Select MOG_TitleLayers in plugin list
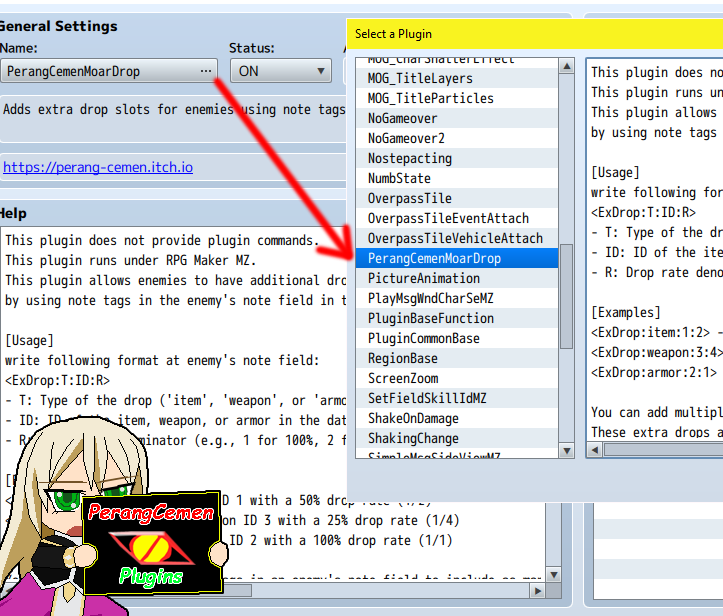Screen dimensions: 723x616 click(456, 78)
